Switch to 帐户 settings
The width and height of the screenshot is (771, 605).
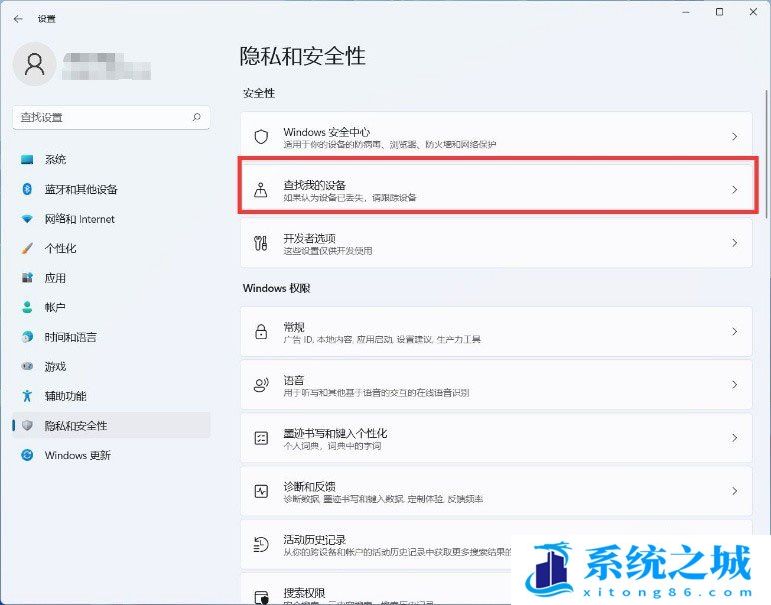click(x=112, y=307)
